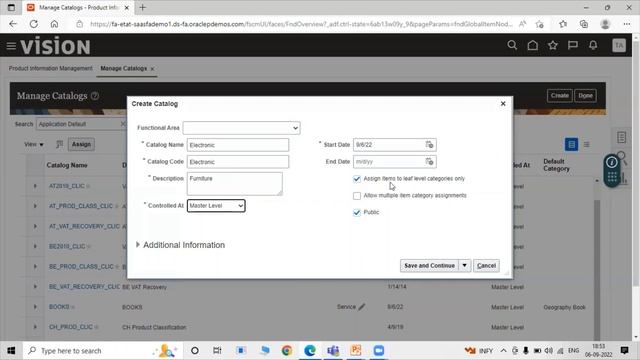Click the browser address bar URL
640x360 pixels.
pyautogui.click(x=301, y=24)
